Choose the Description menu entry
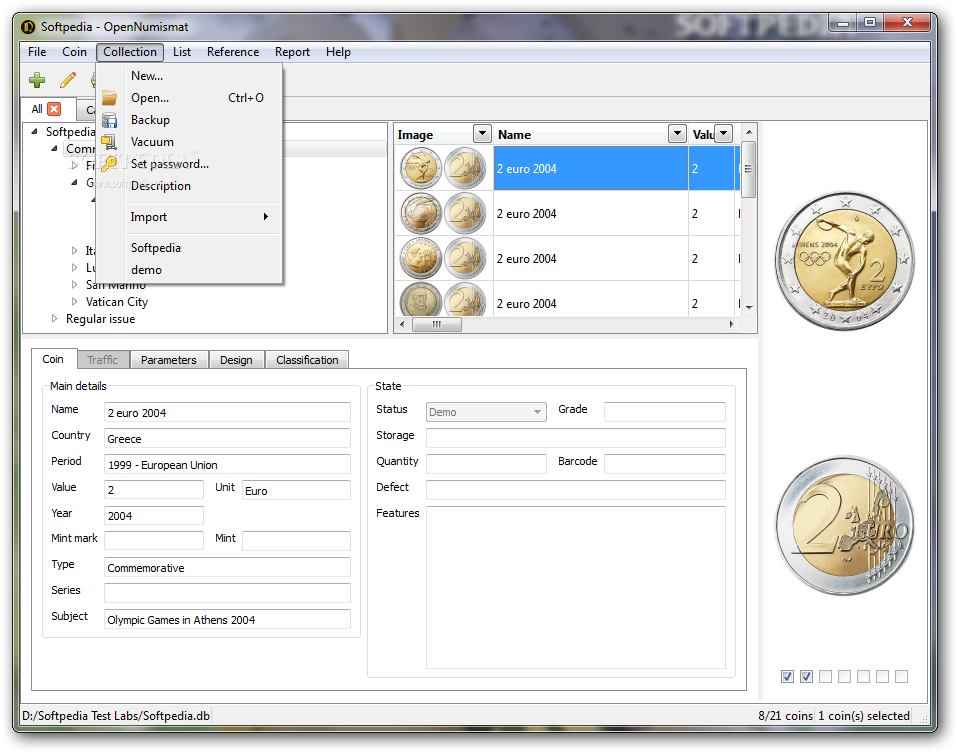 pyautogui.click(x=189, y=186)
